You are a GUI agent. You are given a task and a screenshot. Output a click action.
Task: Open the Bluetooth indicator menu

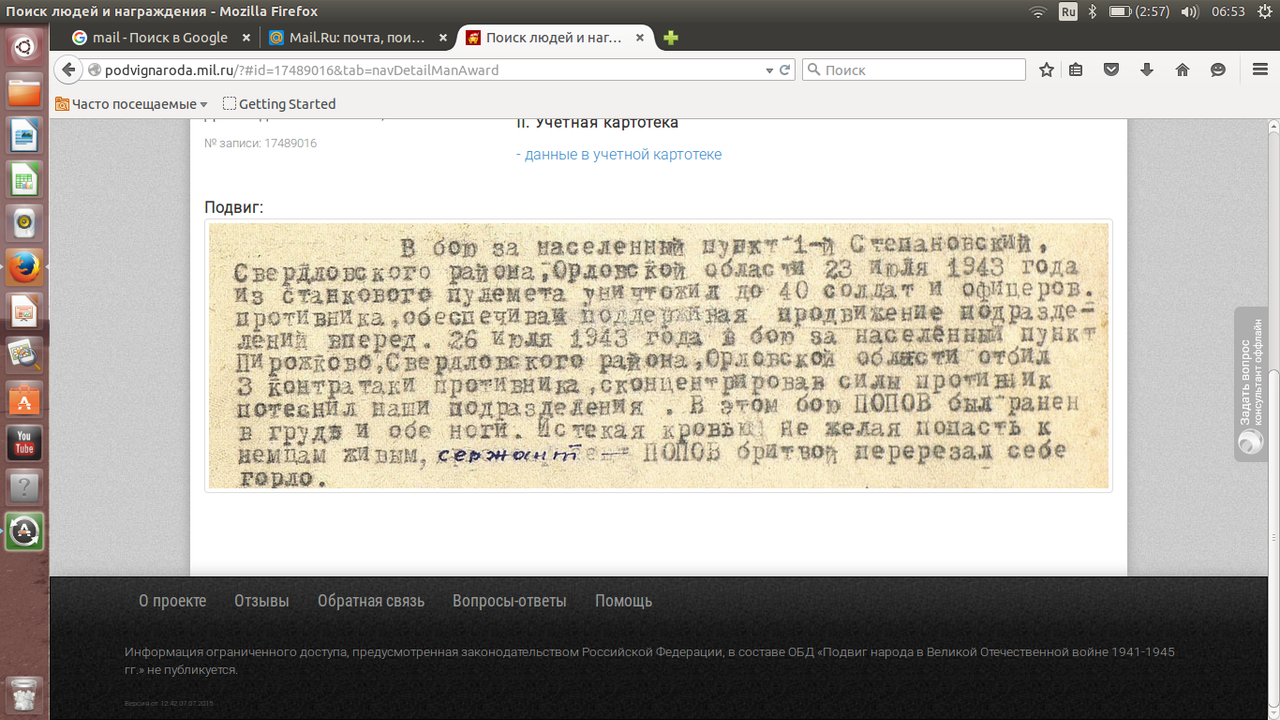pyautogui.click(x=1093, y=12)
